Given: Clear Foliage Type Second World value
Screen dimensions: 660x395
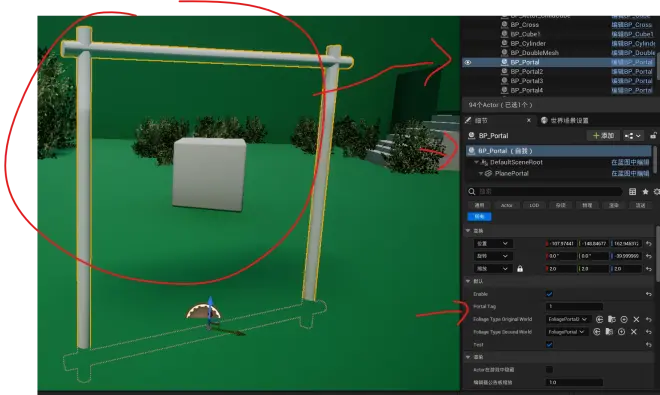Looking at the screenshot, I should click(x=634, y=332).
